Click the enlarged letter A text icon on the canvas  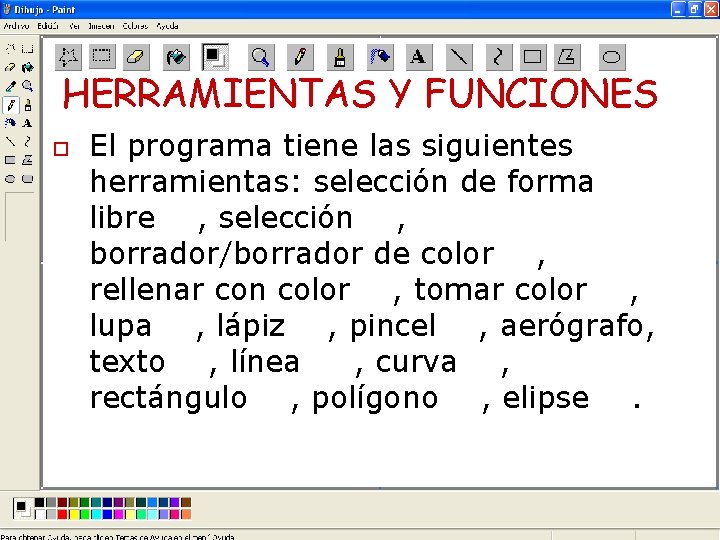coord(419,57)
